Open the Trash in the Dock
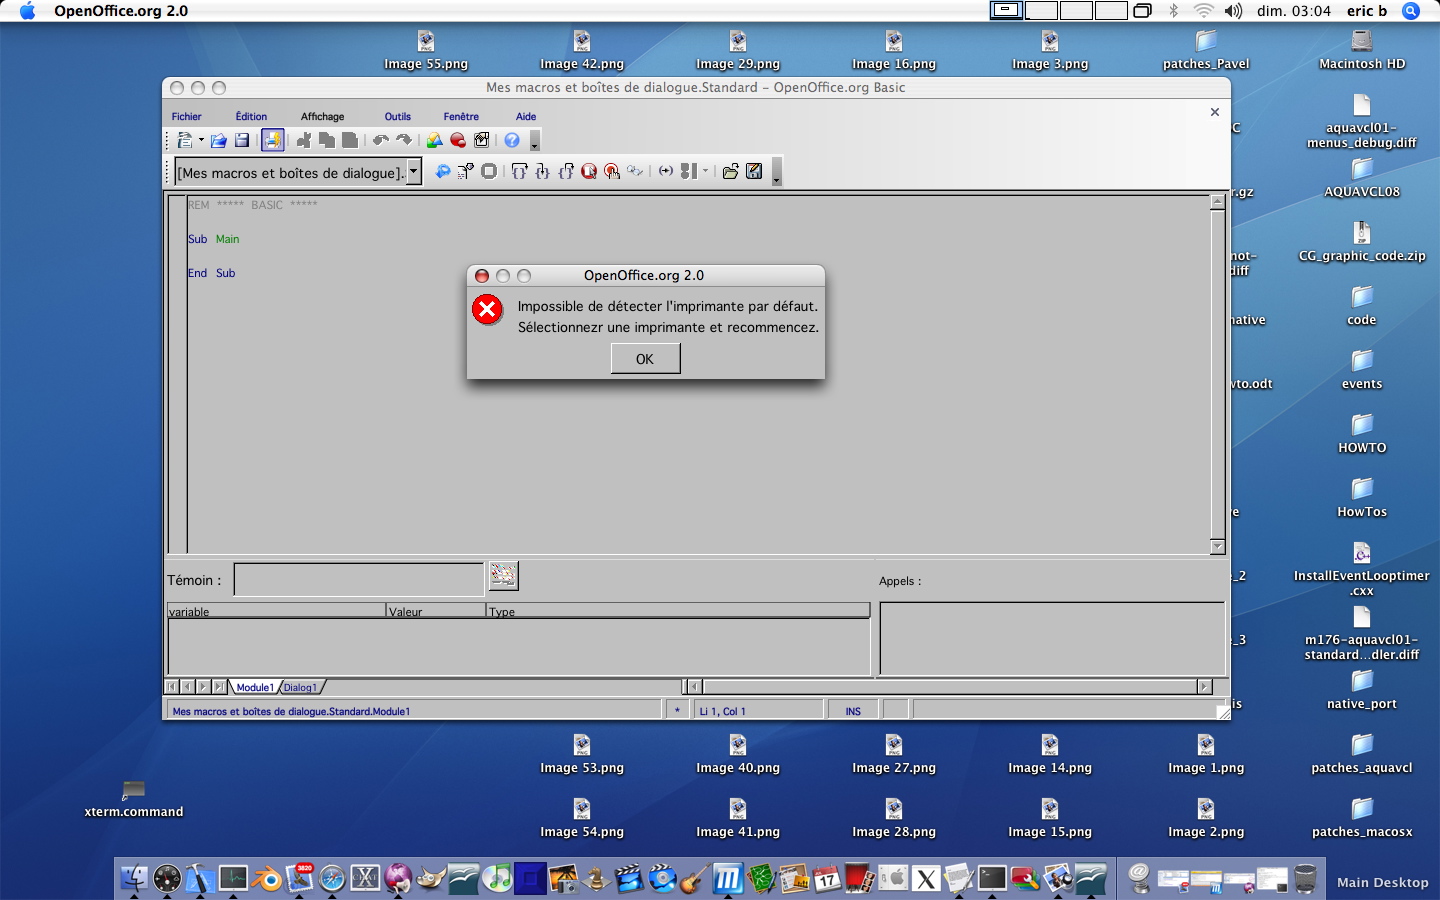Screen dimensions: 1440x900 click(1305, 878)
